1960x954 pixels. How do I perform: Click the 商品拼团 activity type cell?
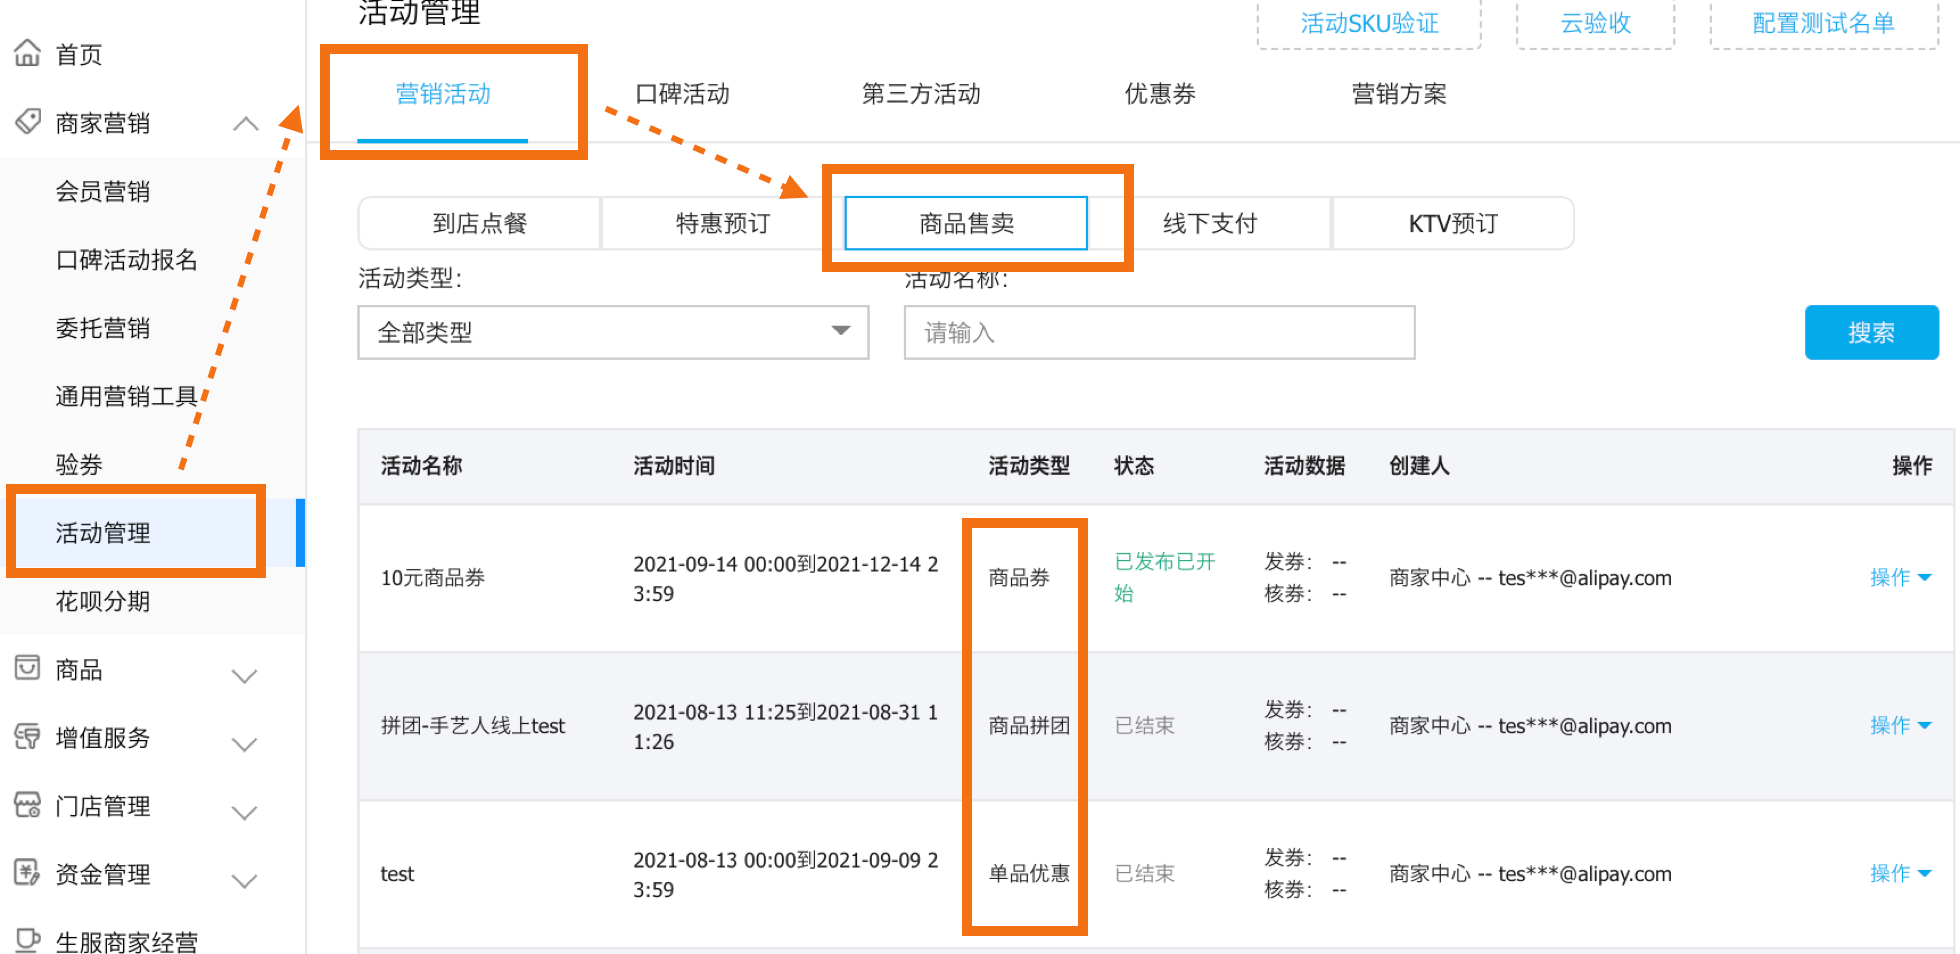pos(1029,725)
